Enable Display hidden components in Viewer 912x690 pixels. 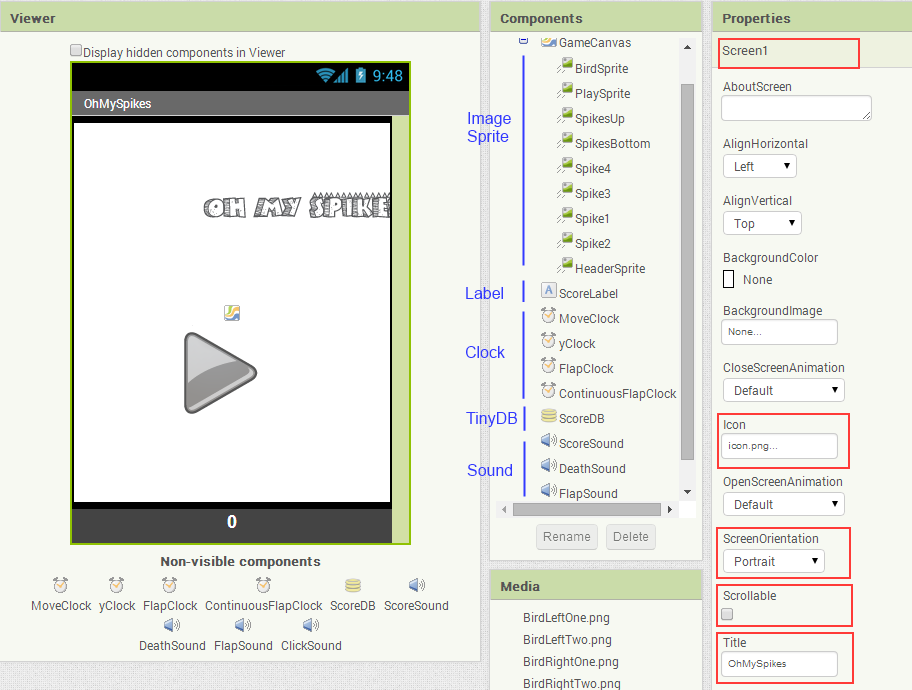pyautogui.click(x=76, y=50)
